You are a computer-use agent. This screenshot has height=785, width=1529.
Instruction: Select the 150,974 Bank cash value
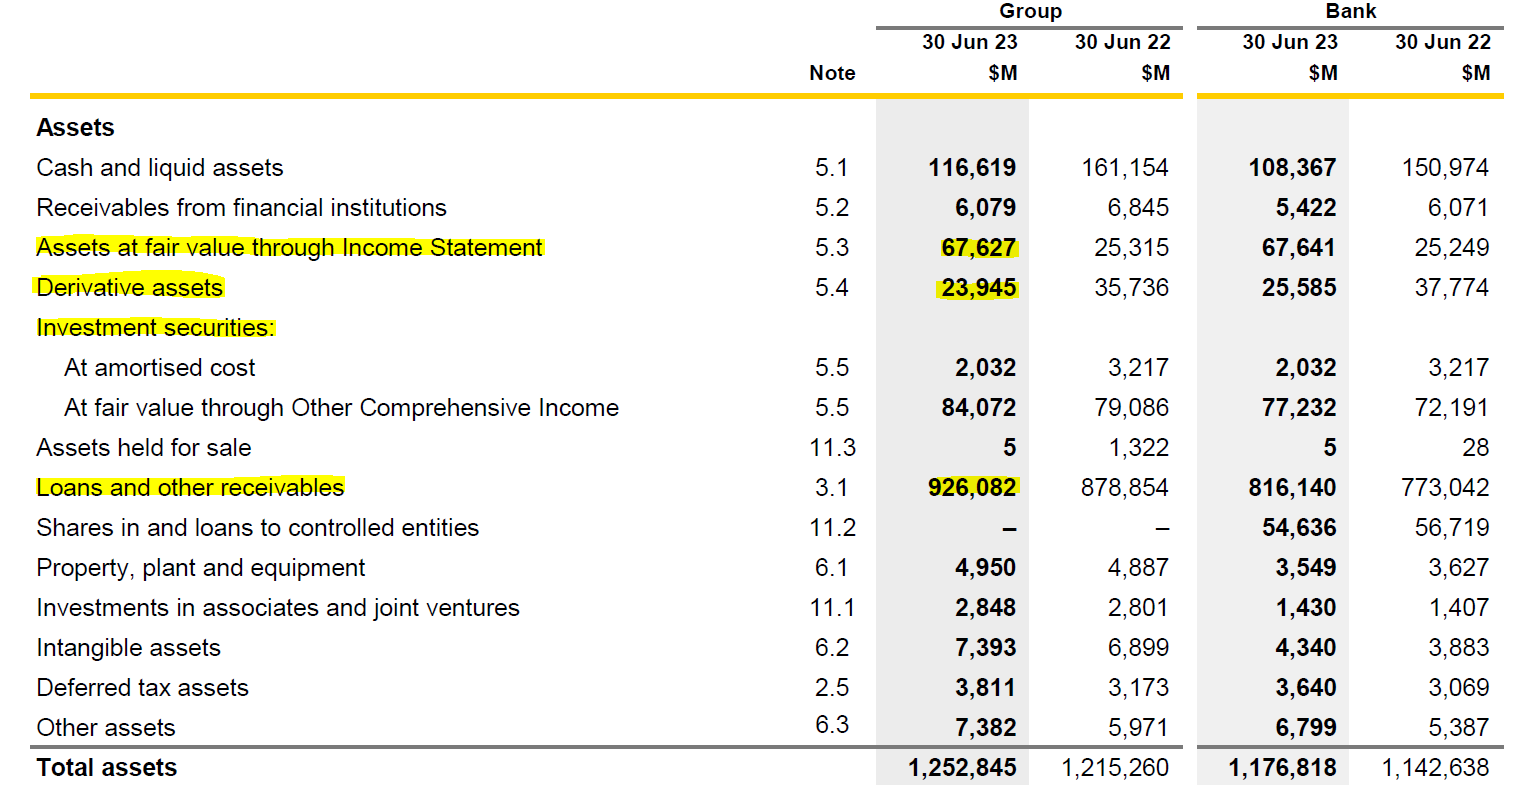[1445, 168]
